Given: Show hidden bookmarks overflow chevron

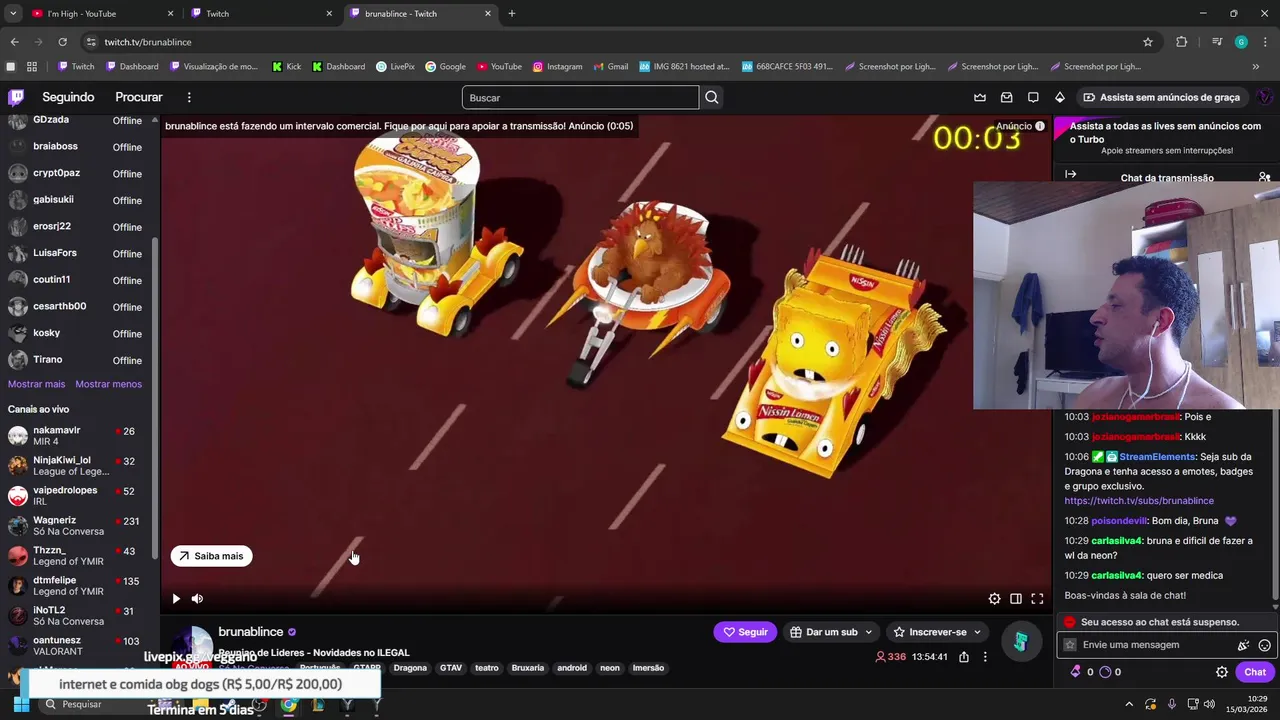Looking at the screenshot, I should coord(1256,67).
